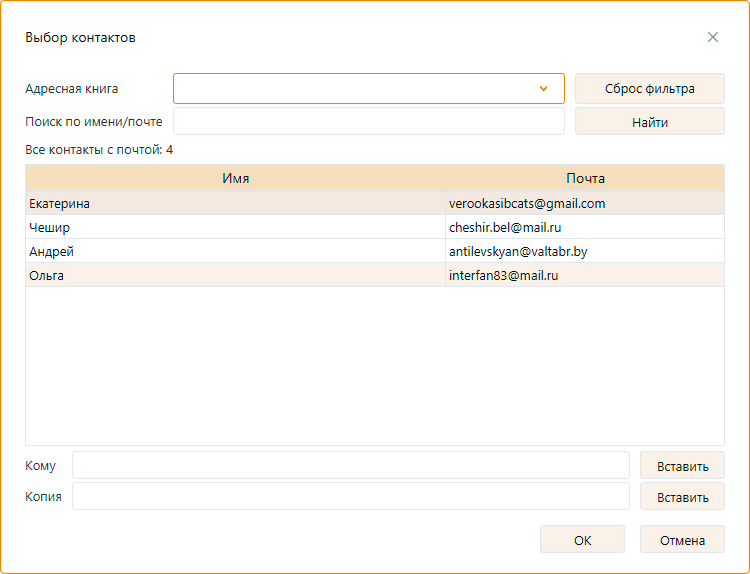The image size is (750, 574).
Task: Expand the address book dropdown arrow
Action: 544,89
